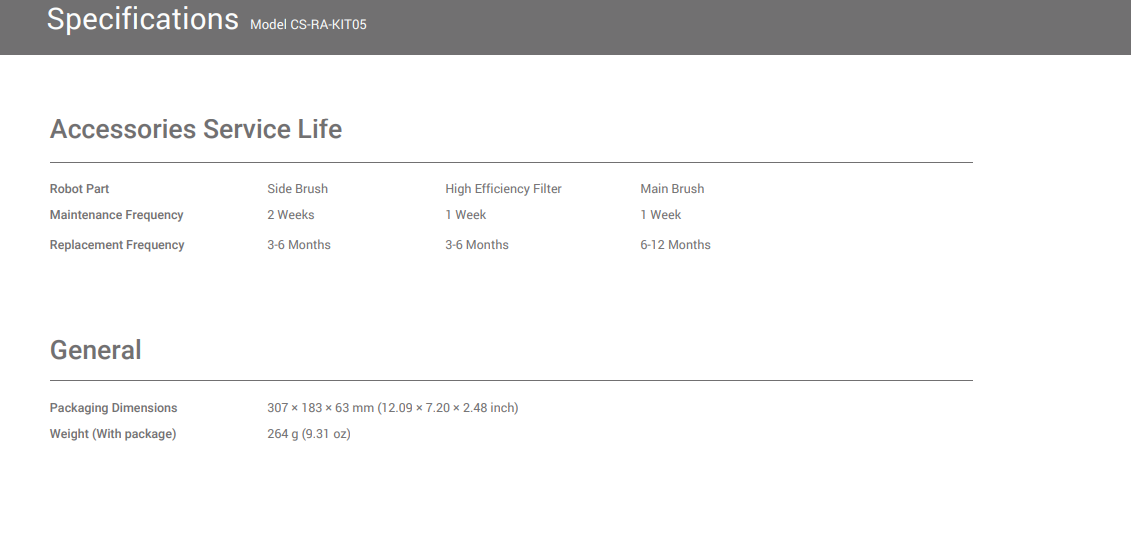Click the Side Brush 3-6 Months value

coord(298,245)
